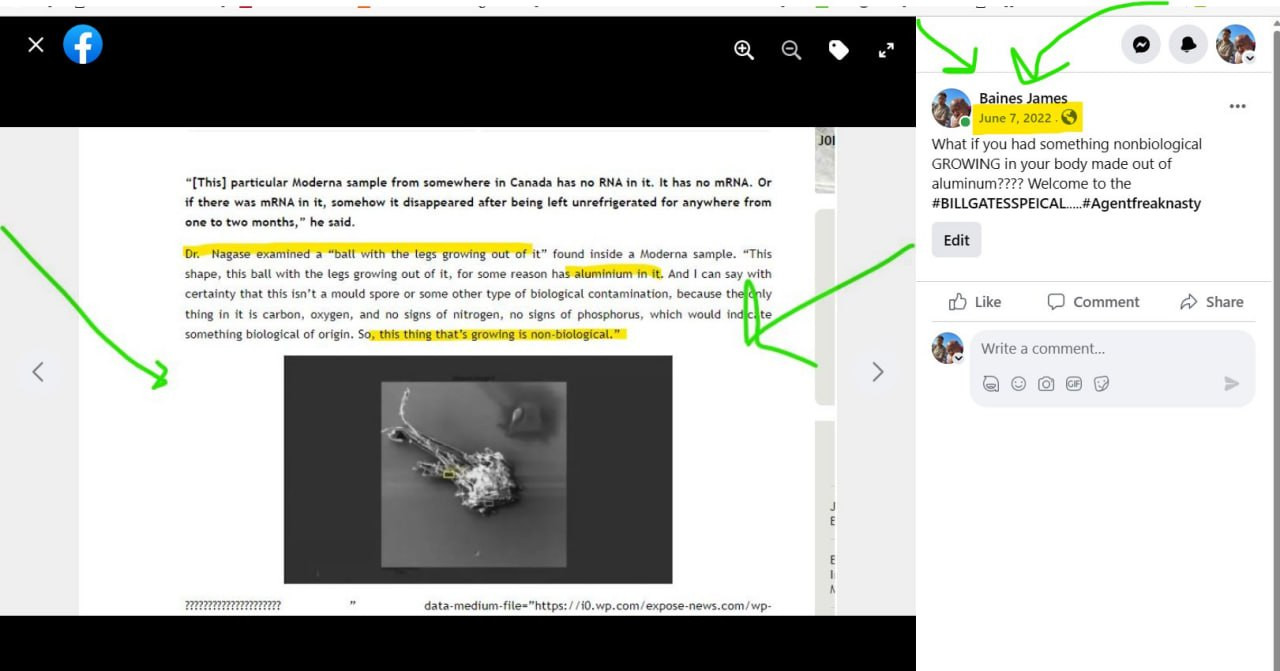Share this post

(x=1211, y=302)
